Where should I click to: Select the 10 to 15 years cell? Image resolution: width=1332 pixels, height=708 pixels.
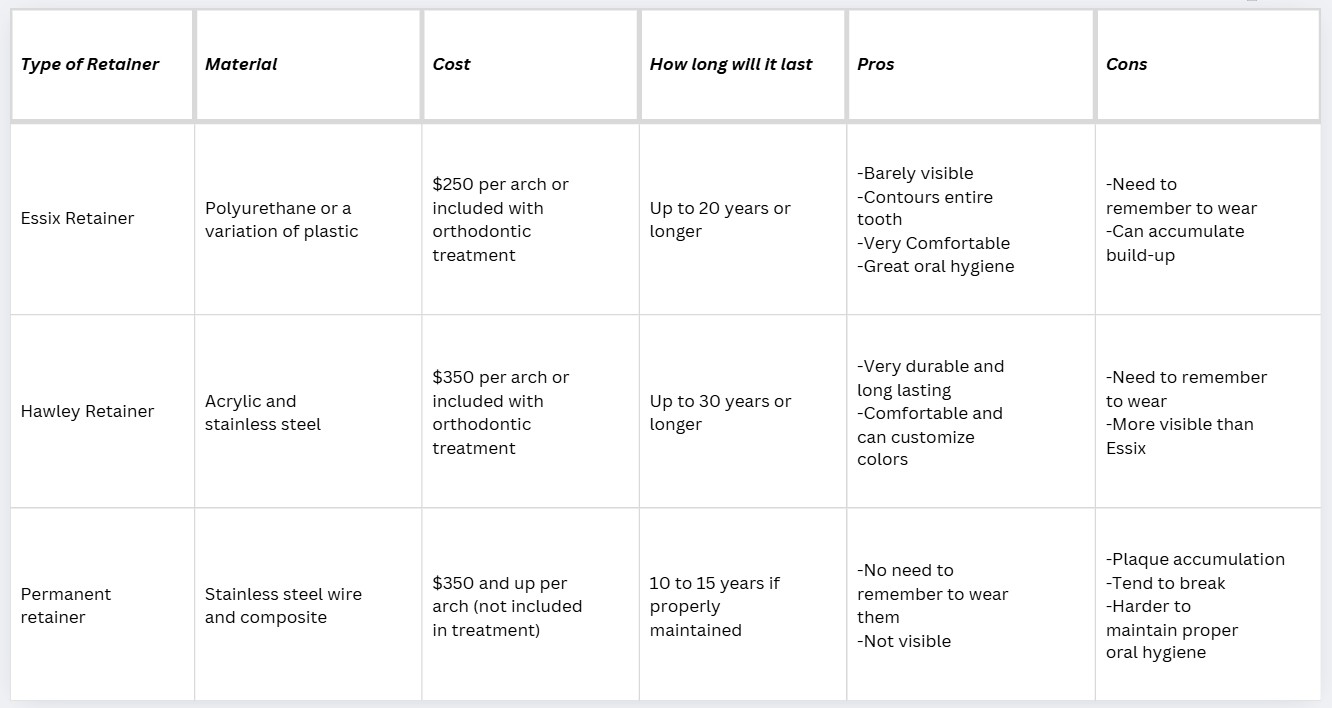pyautogui.click(x=743, y=605)
